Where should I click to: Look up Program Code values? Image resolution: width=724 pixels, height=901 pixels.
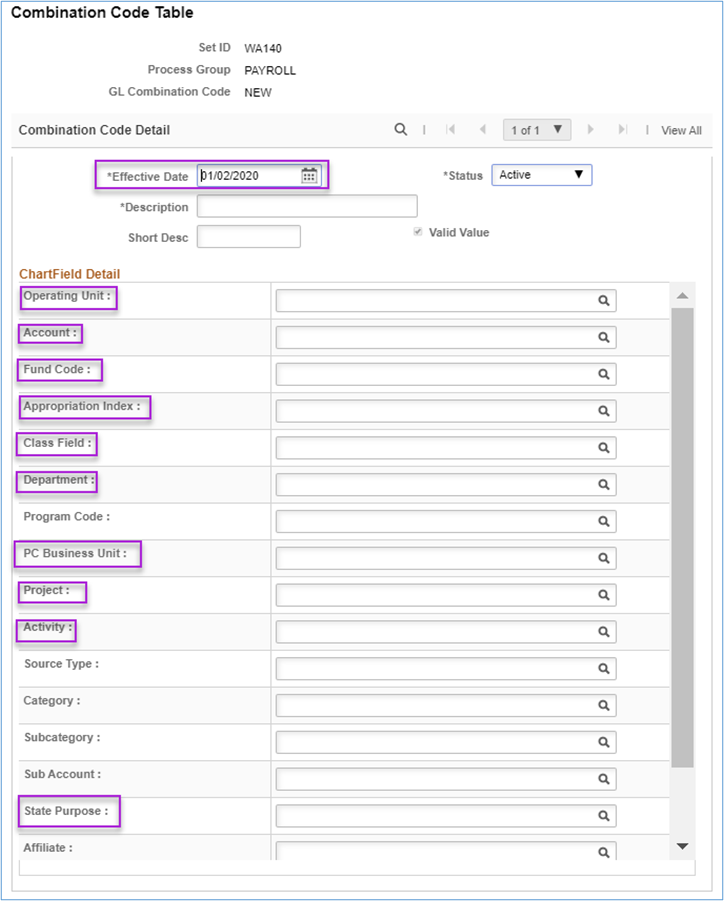coord(603,521)
